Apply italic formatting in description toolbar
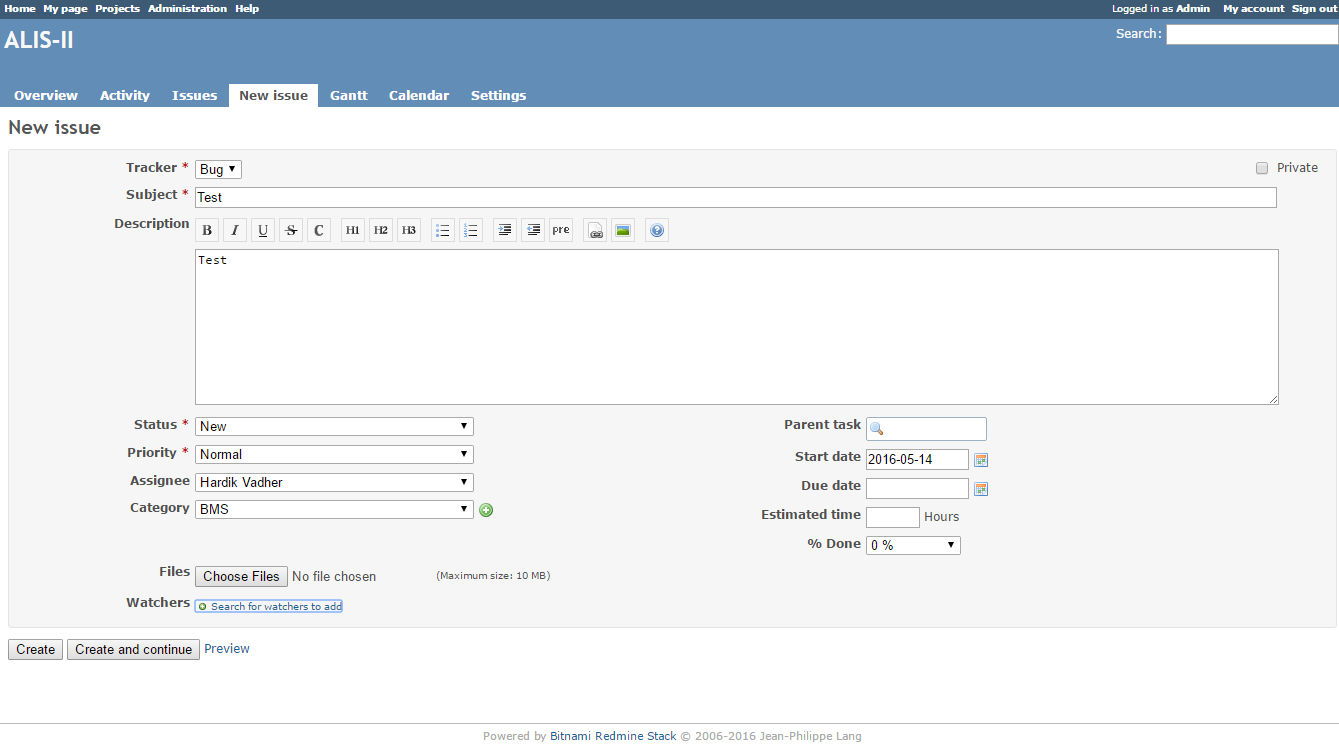The image size is (1339, 747). coord(235,231)
